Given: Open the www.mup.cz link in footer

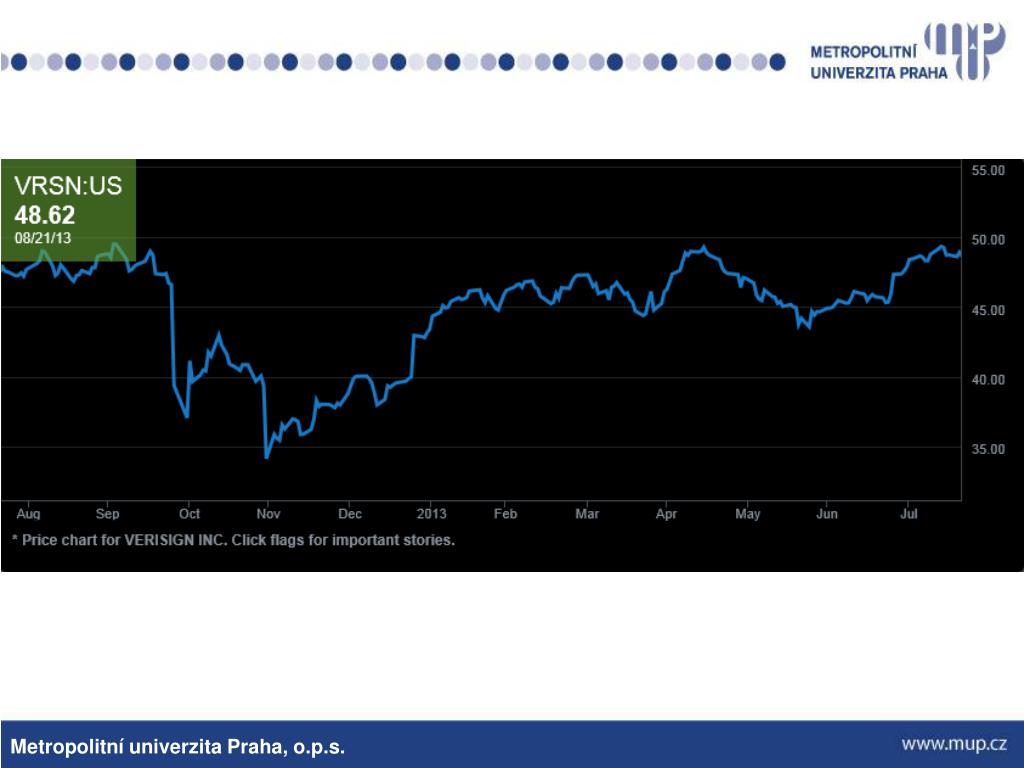Looking at the screenshot, I should pyautogui.click(x=954, y=744).
